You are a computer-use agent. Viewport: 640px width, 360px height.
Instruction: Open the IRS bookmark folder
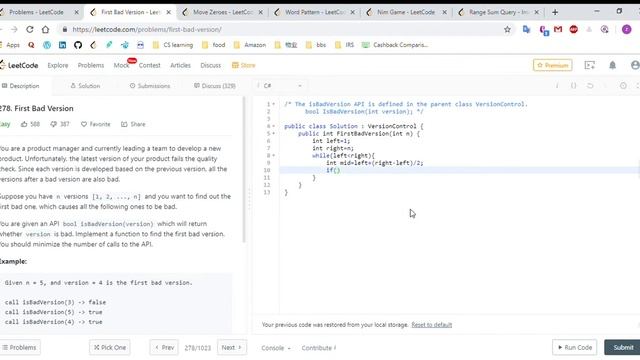click(x=344, y=45)
